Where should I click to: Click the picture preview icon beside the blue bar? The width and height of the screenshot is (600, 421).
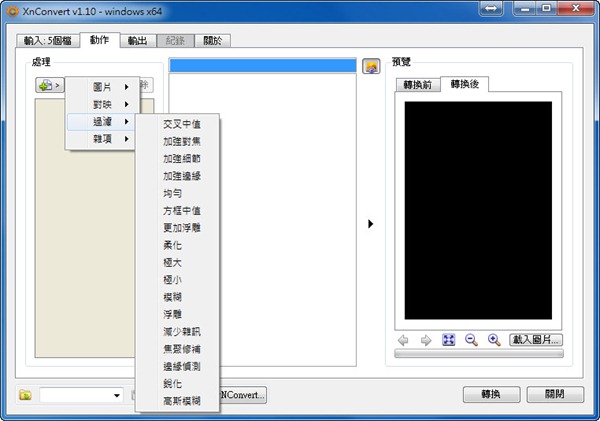(x=371, y=66)
